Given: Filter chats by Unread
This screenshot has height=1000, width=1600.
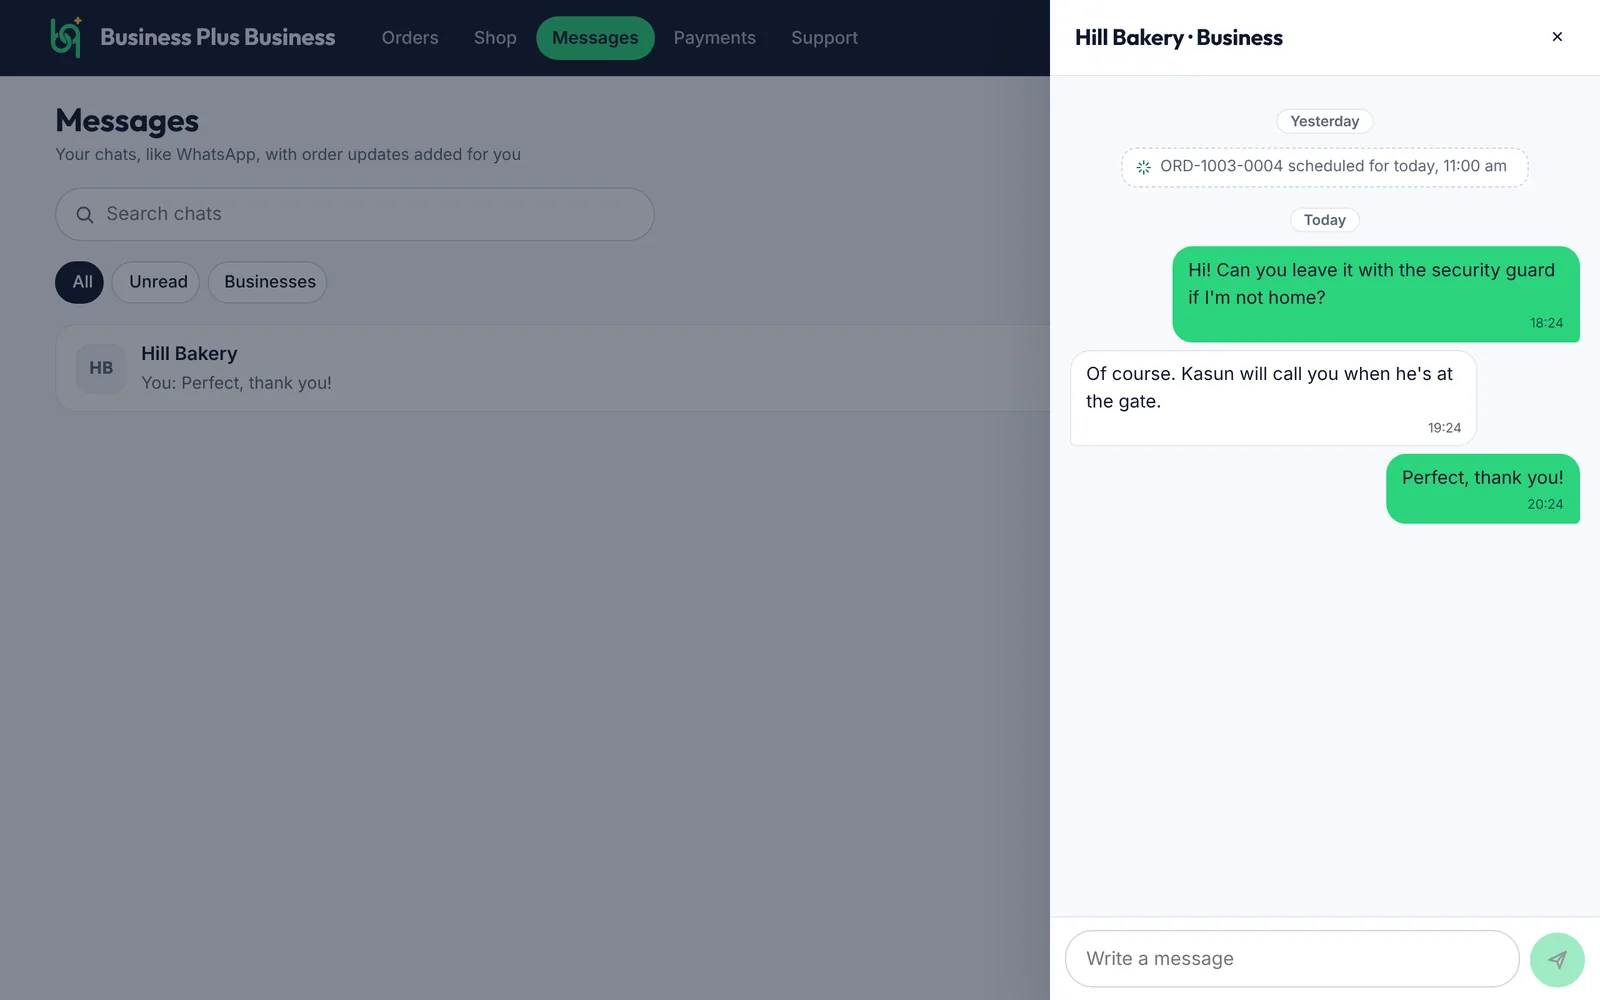Looking at the screenshot, I should coord(158,282).
